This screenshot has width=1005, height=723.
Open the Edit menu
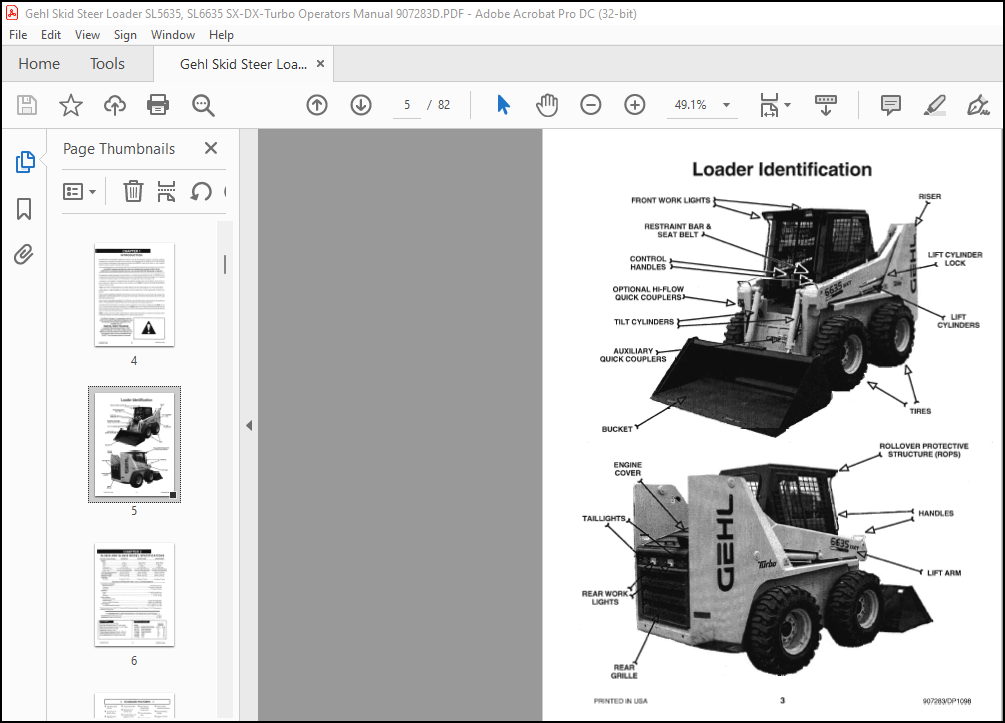(51, 35)
